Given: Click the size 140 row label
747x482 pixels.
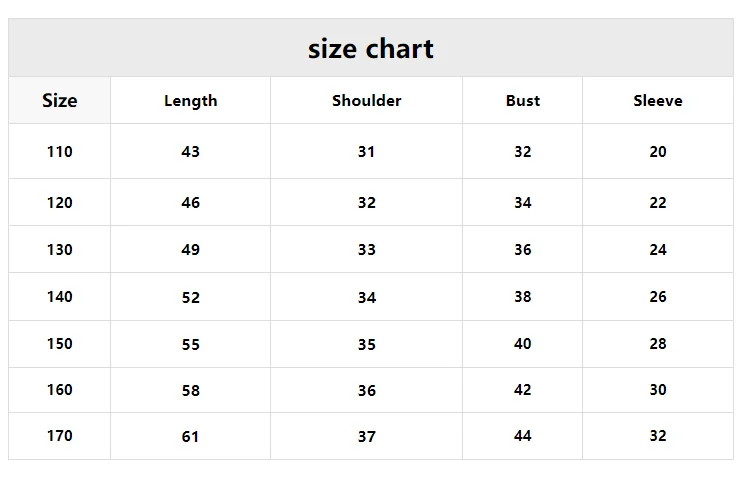Looking at the screenshot, I should (x=60, y=296).
